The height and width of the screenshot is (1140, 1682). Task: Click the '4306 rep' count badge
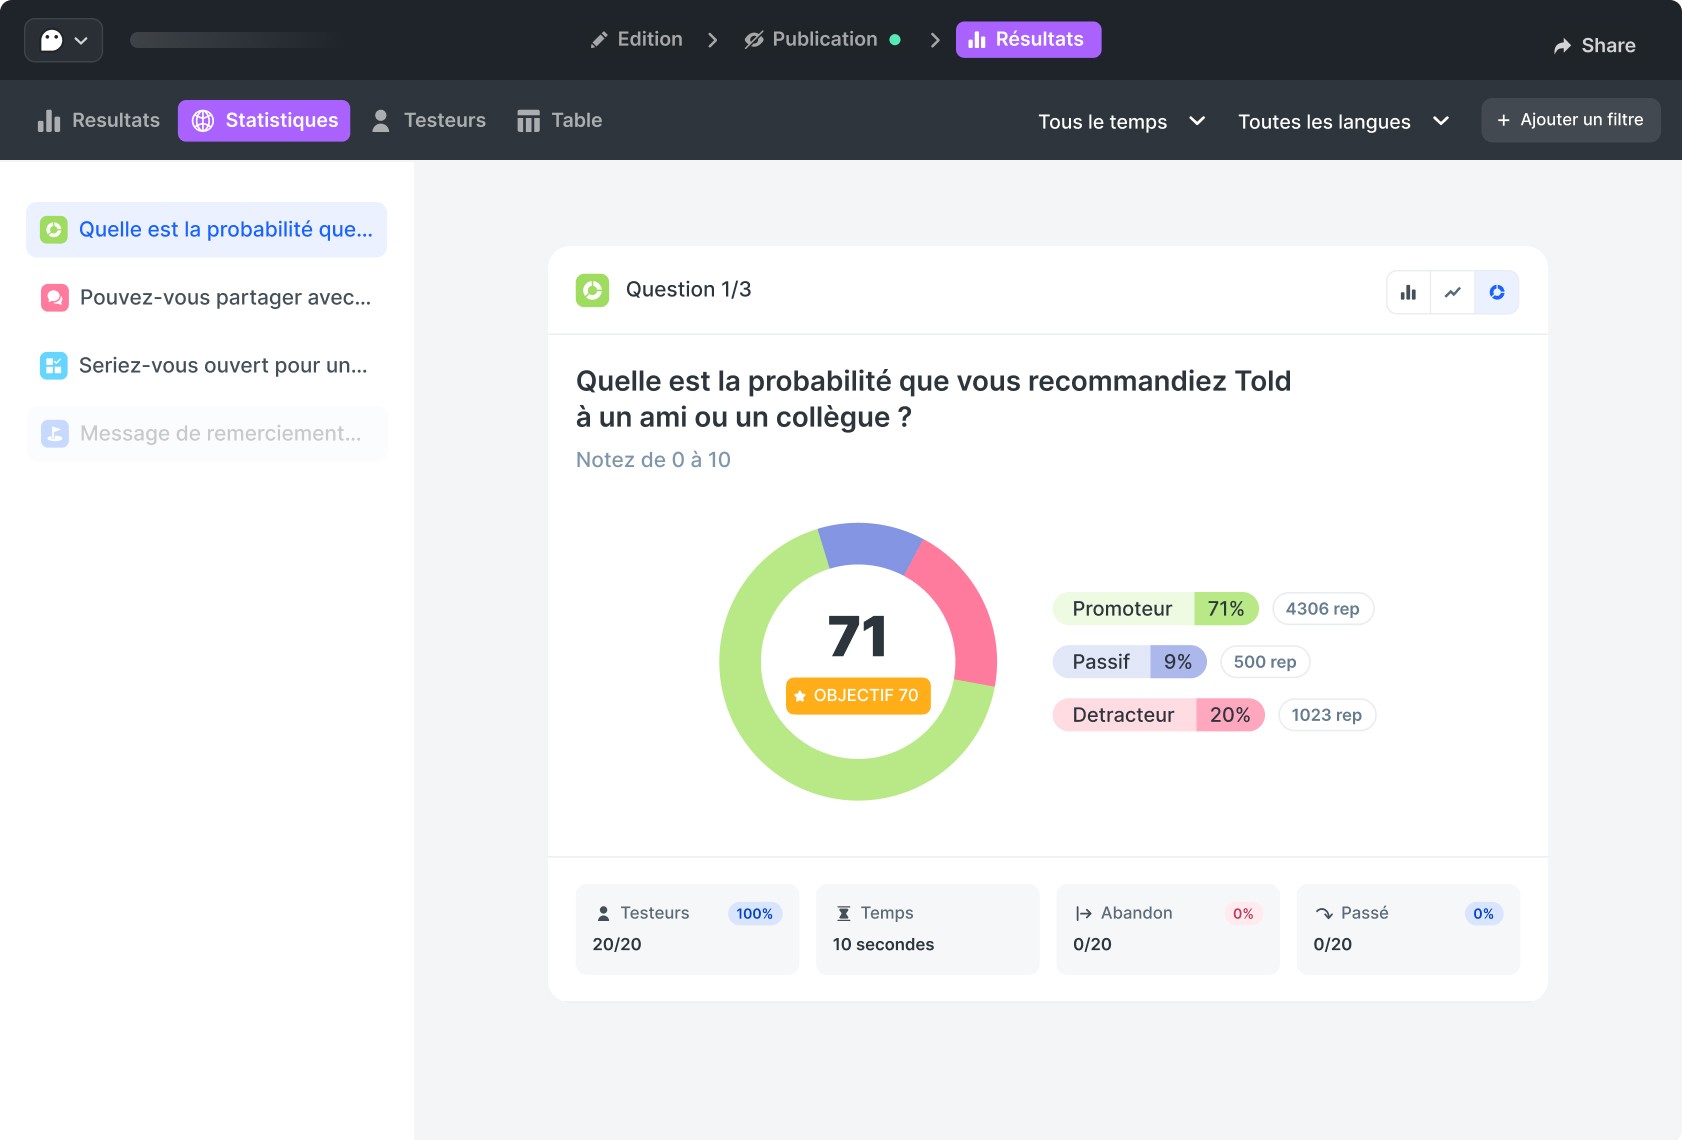tap(1322, 608)
